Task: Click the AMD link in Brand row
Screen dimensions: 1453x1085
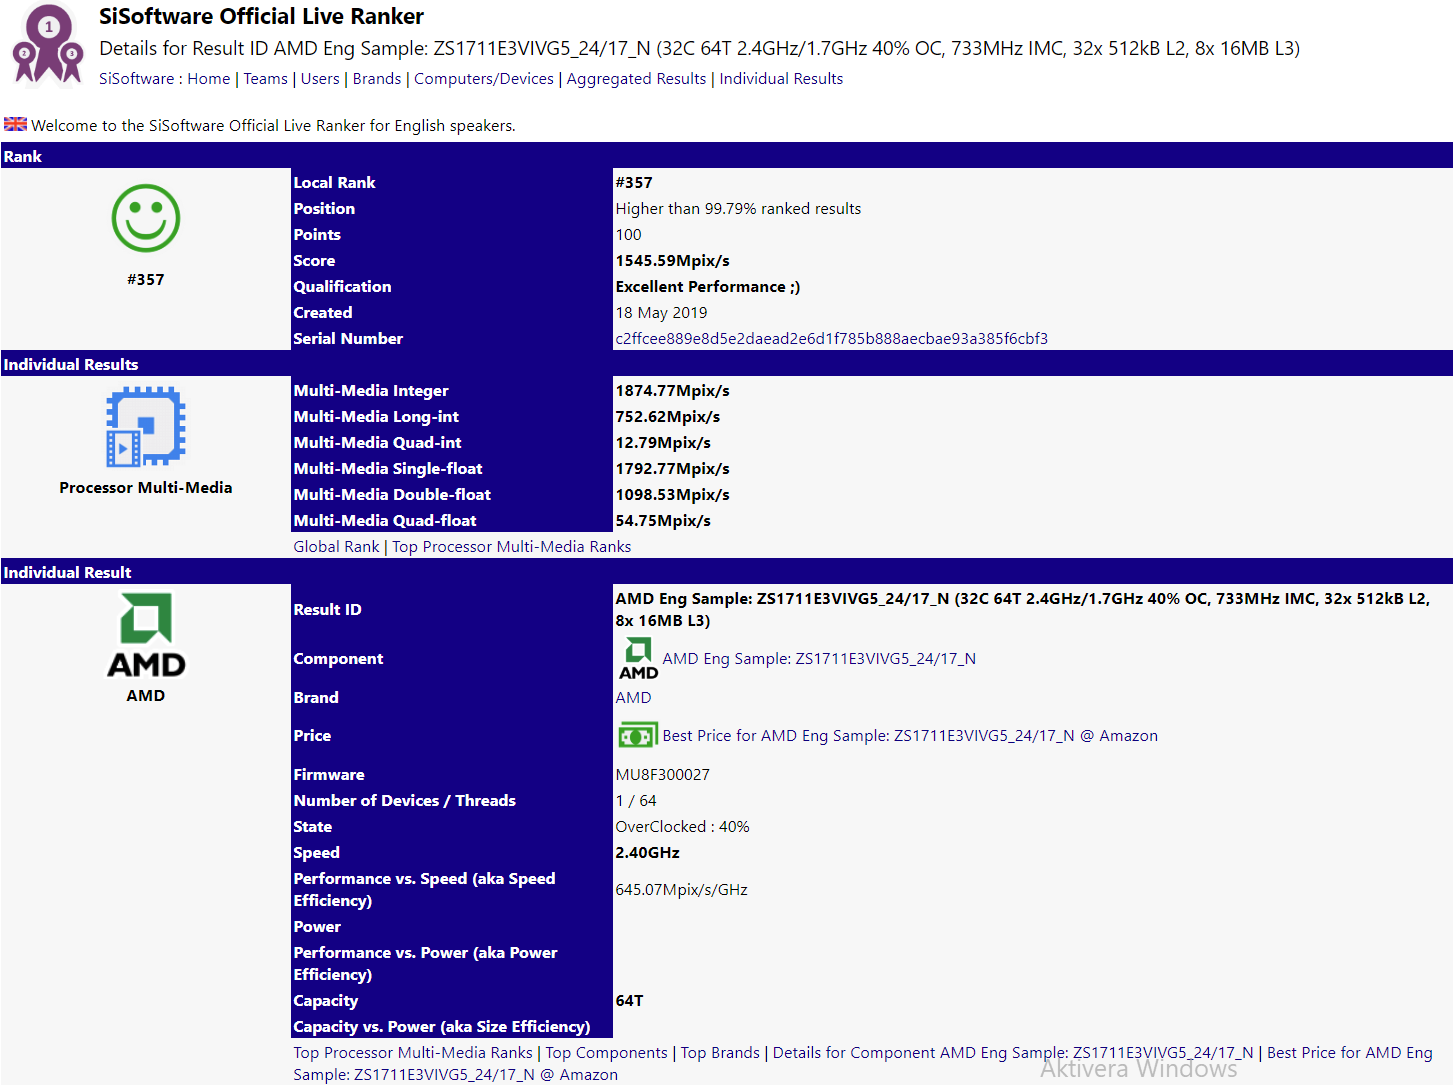Action: point(633,698)
